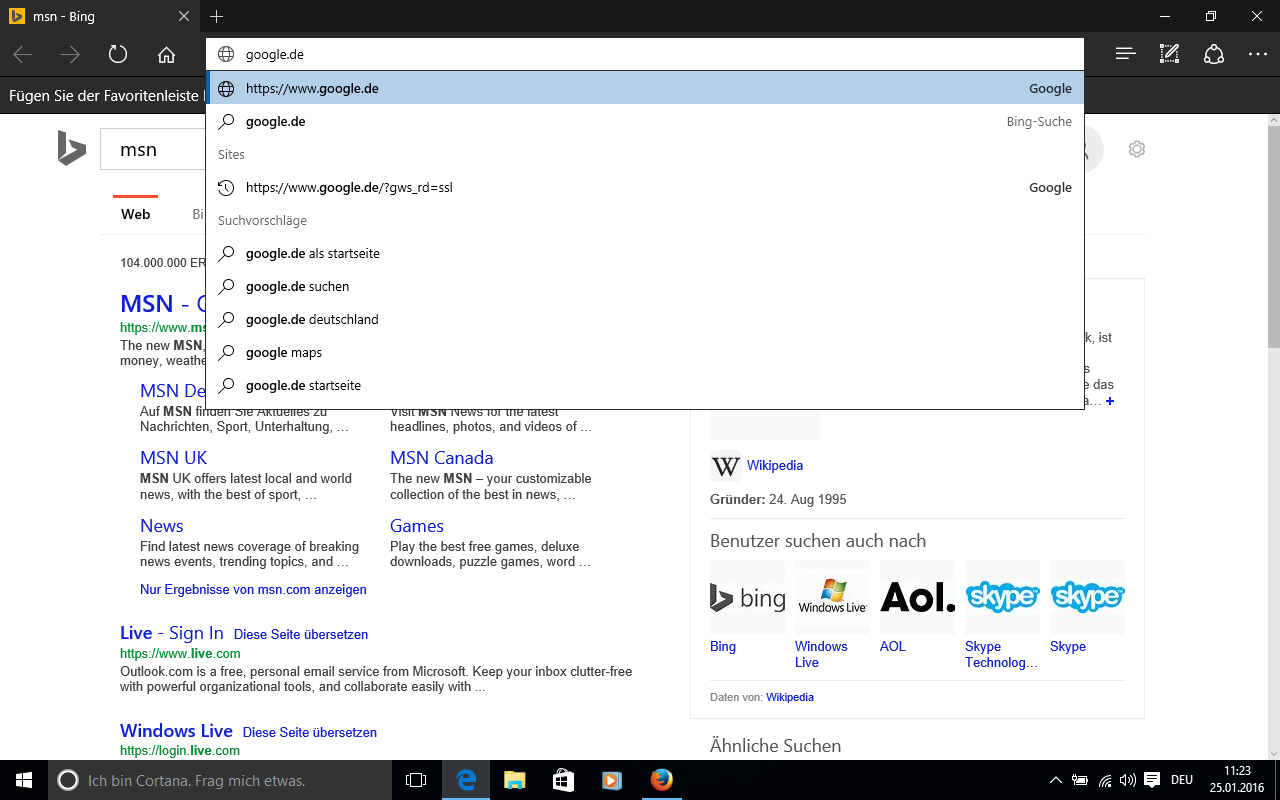1280x800 pixels.
Task: Open the media player taskbar icon
Action: pyautogui.click(x=612, y=780)
